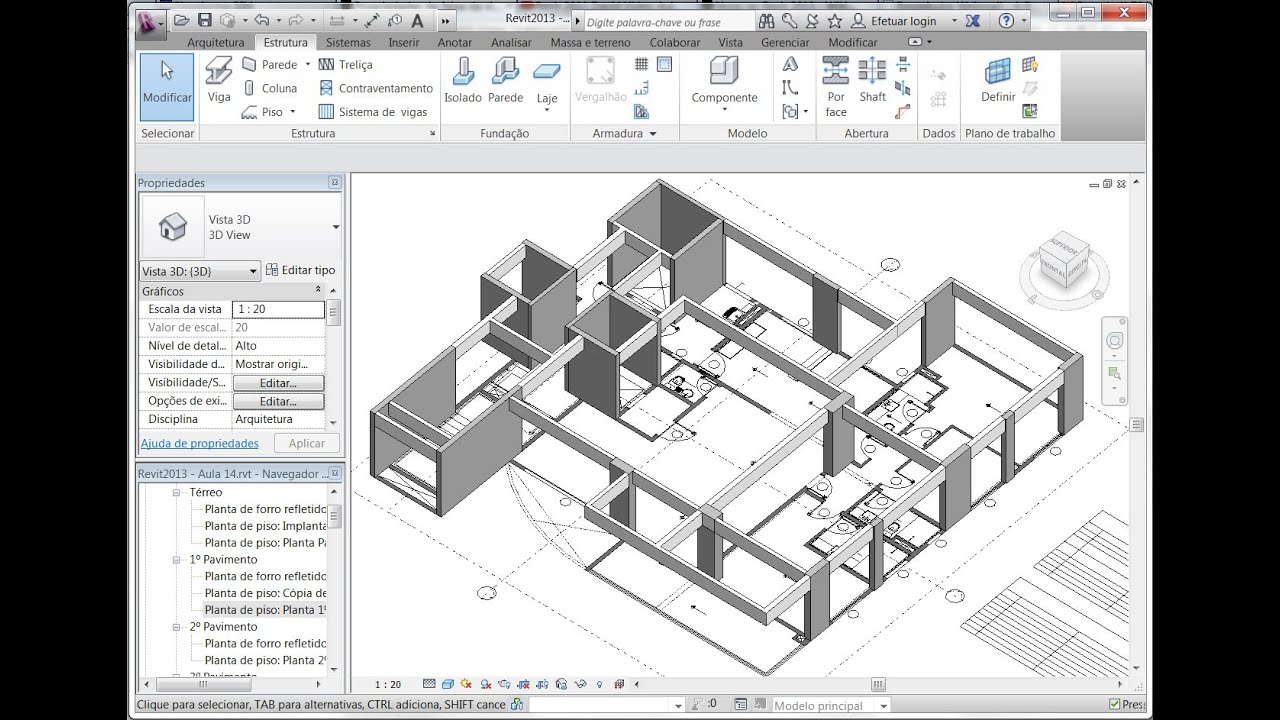
Task: Select the Treliça truss tool
Action: [x=345, y=64]
